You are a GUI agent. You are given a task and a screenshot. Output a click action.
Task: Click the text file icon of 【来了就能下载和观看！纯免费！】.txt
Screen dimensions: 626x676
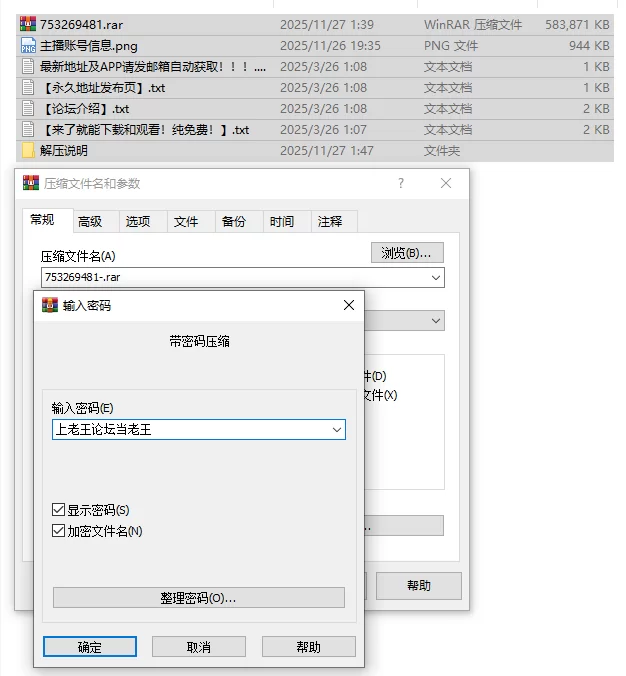(28, 129)
